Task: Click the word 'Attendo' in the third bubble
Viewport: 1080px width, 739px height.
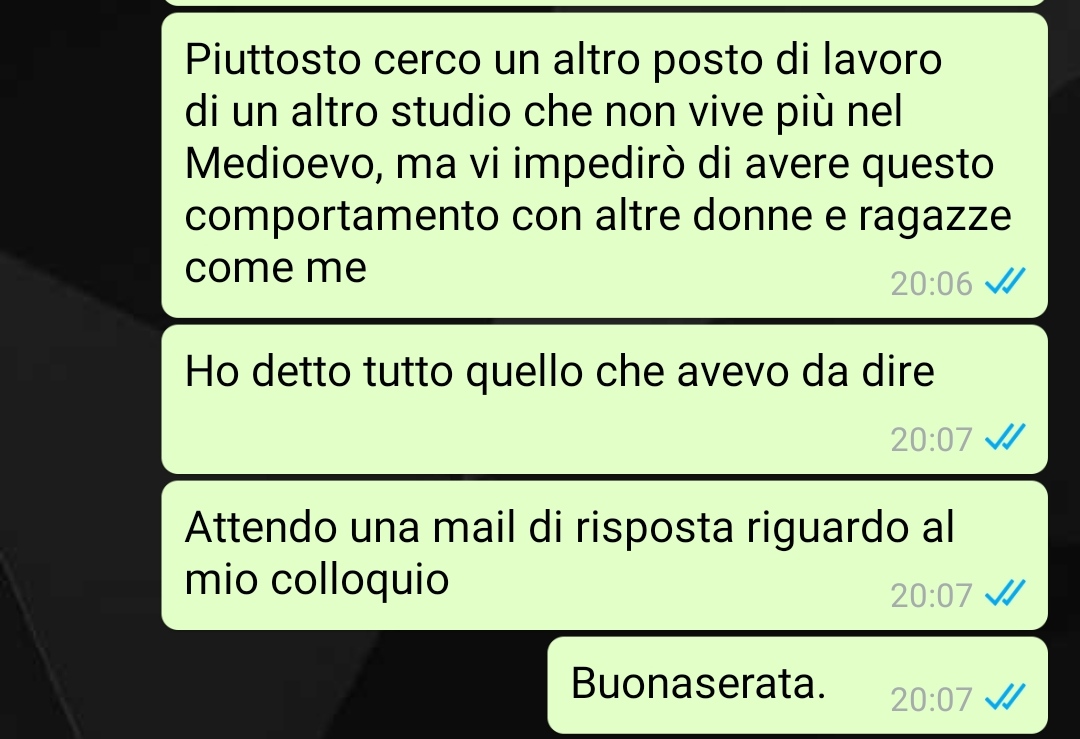Action: click(261, 528)
